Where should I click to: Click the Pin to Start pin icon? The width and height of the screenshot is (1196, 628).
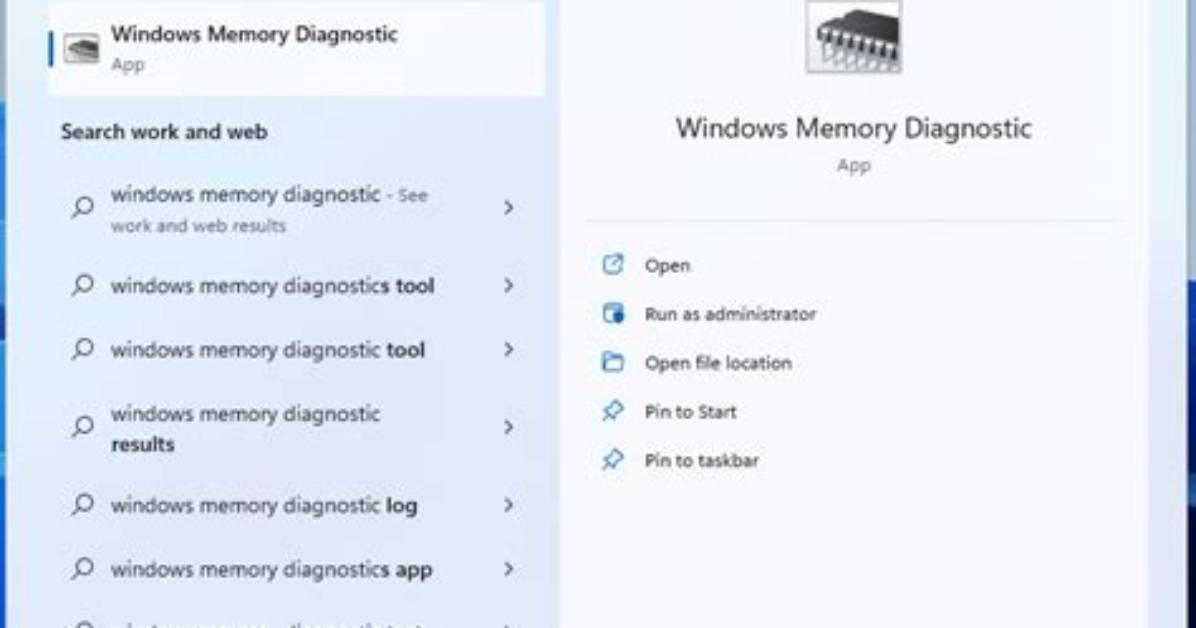(x=612, y=411)
